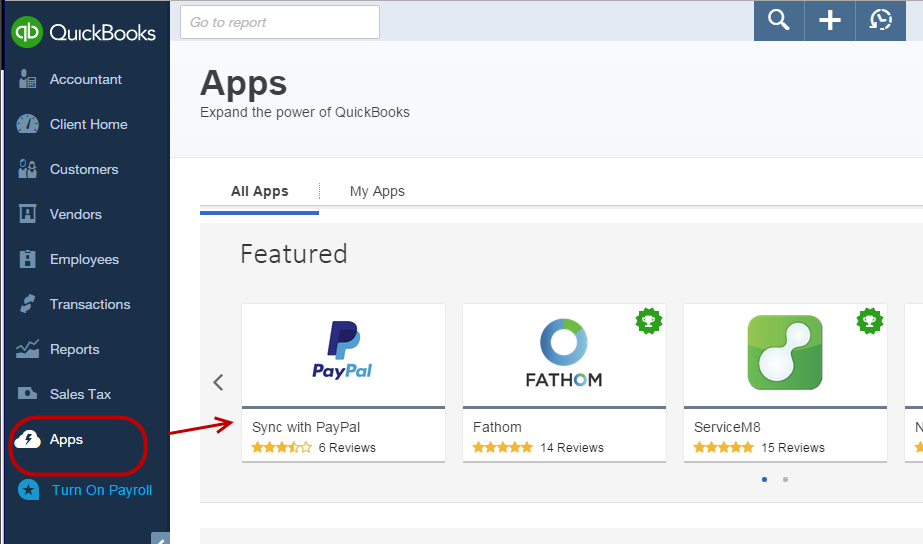
Task: Go to previous featured apps
Action: pos(218,382)
